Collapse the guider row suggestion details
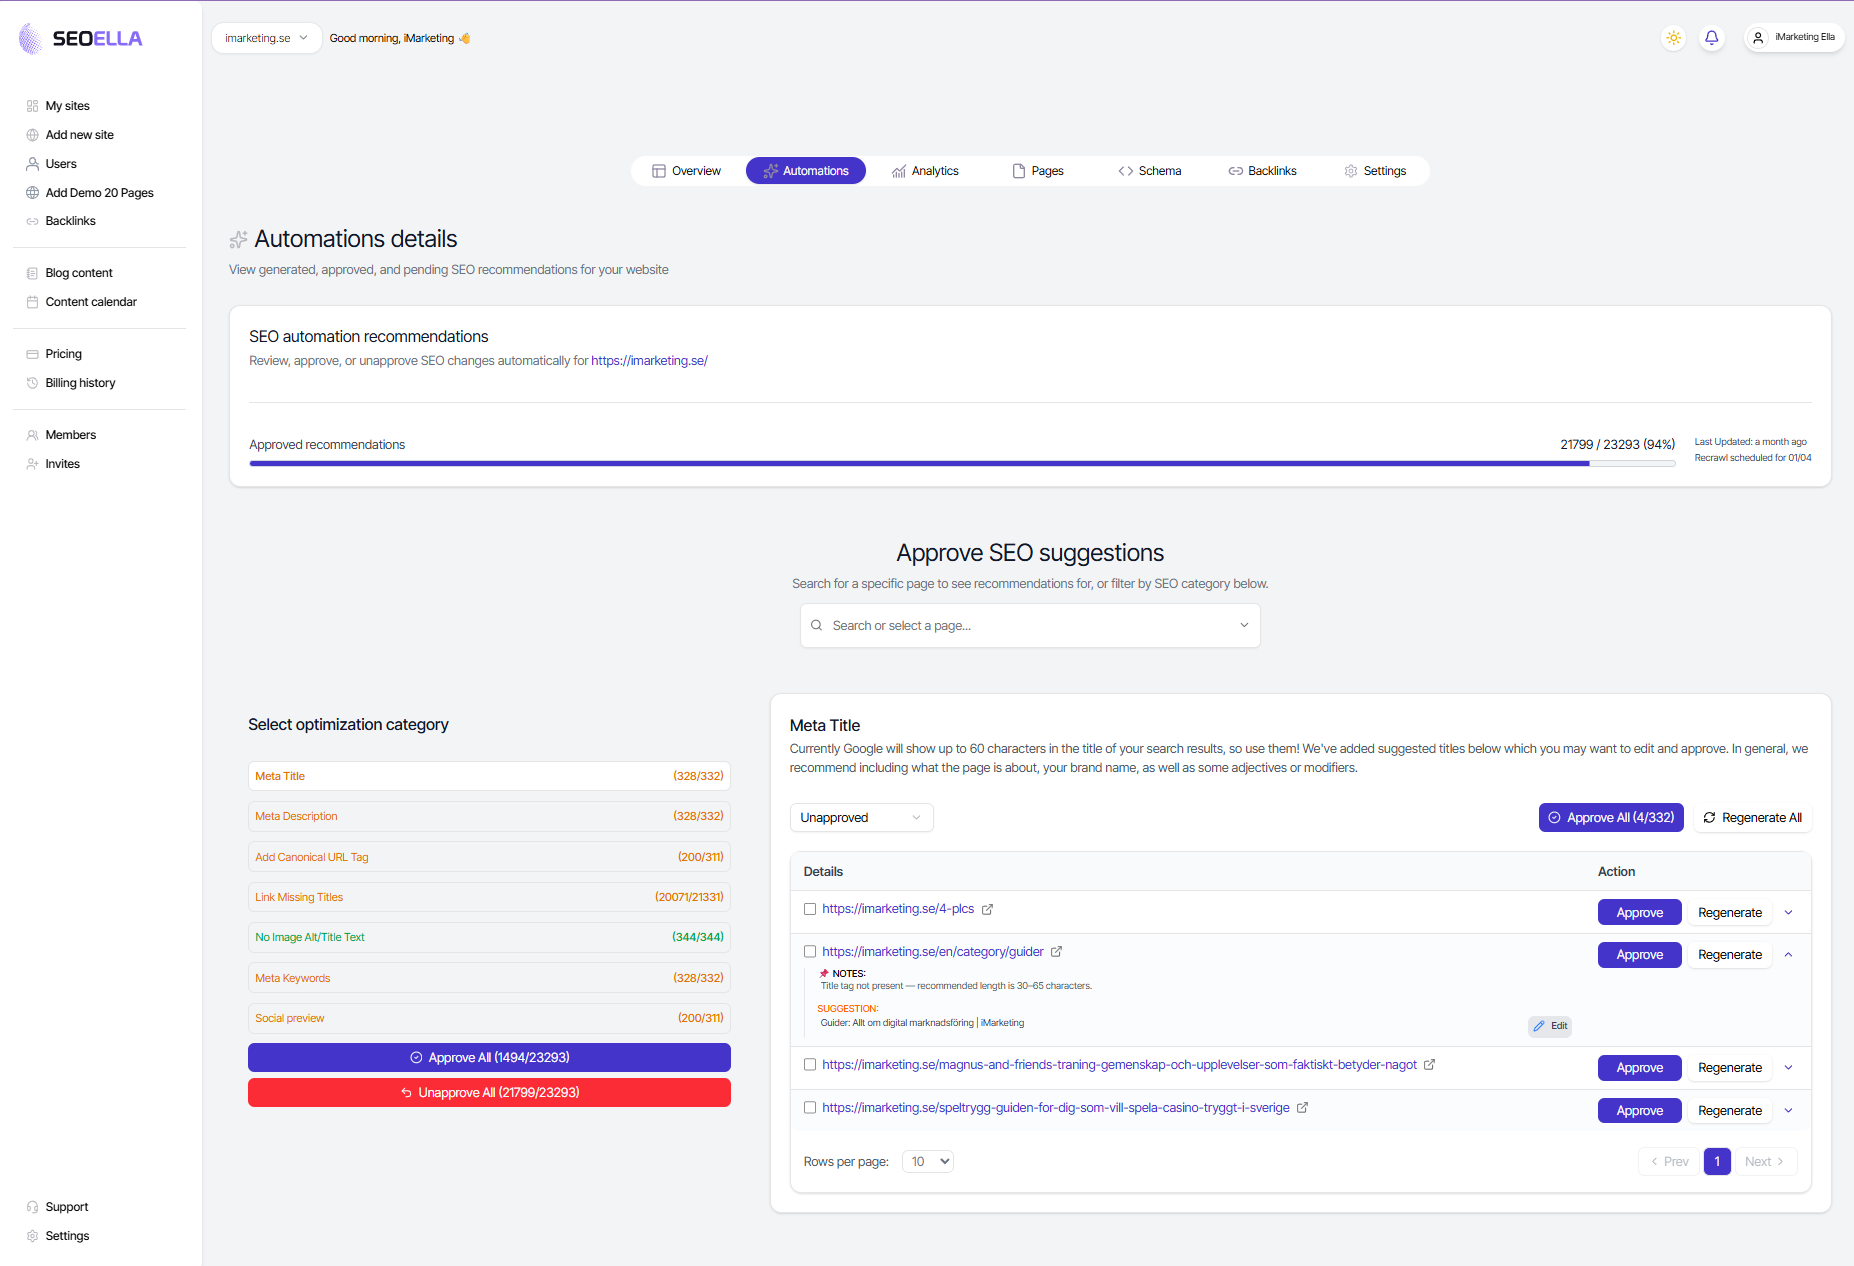The image size is (1854, 1266). (x=1789, y=954)
